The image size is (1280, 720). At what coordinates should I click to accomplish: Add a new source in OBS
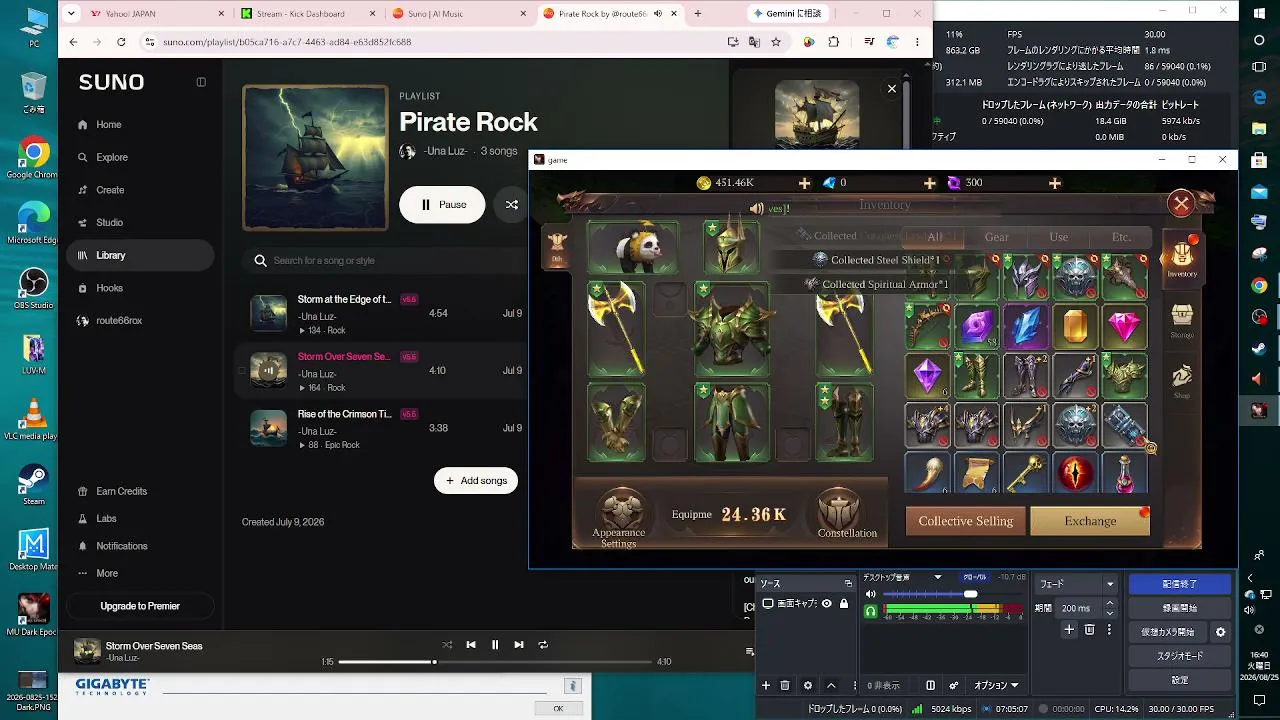[766, 685]
